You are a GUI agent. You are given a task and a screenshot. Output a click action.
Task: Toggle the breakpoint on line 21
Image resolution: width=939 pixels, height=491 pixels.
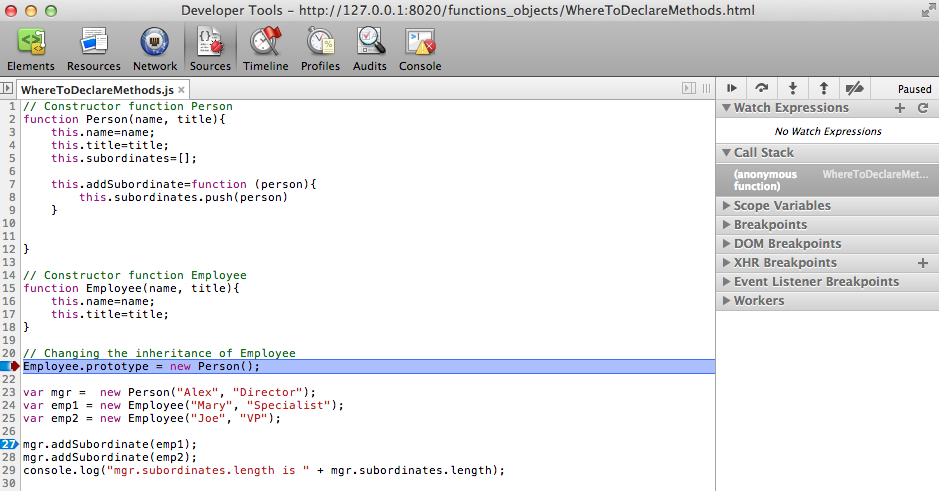9,367
